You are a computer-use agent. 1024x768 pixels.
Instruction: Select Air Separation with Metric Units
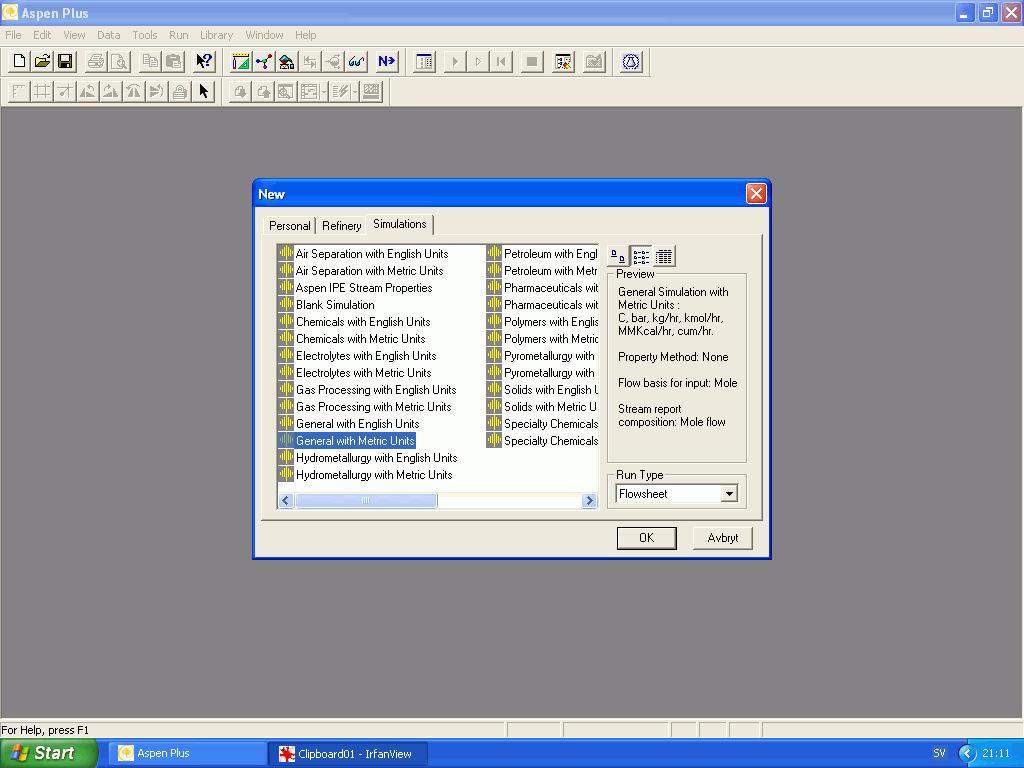tap(361, 270)
